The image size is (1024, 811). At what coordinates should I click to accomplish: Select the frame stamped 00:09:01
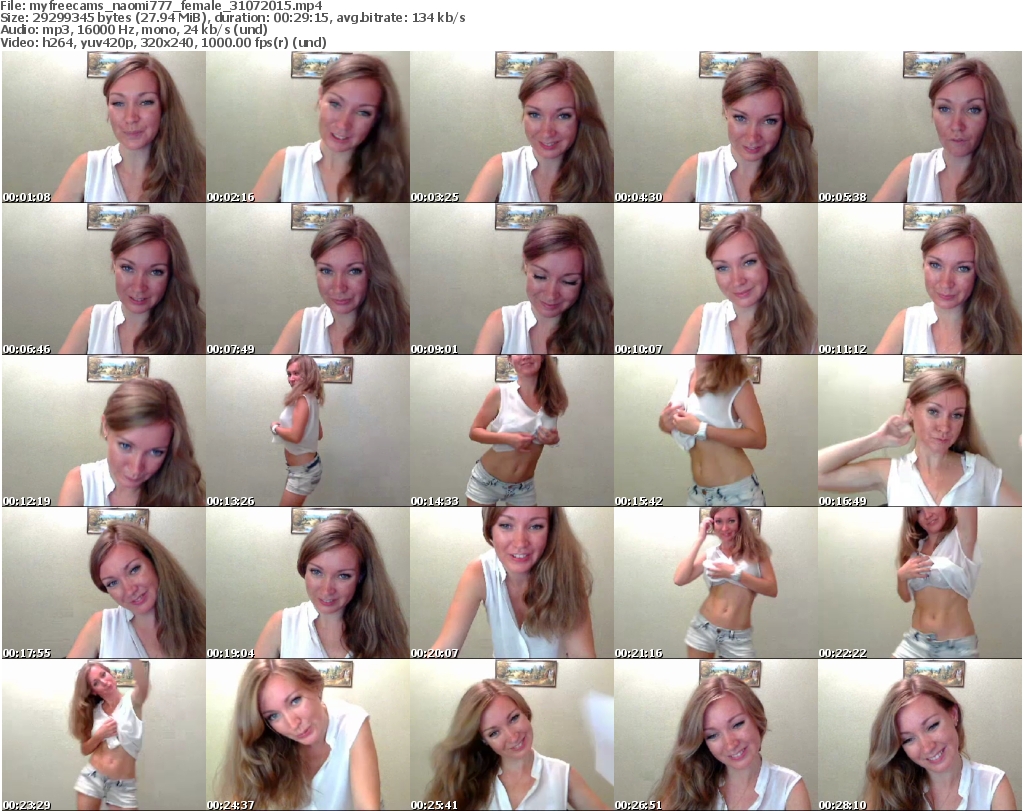pyautogui.click(x=511, y=279)
